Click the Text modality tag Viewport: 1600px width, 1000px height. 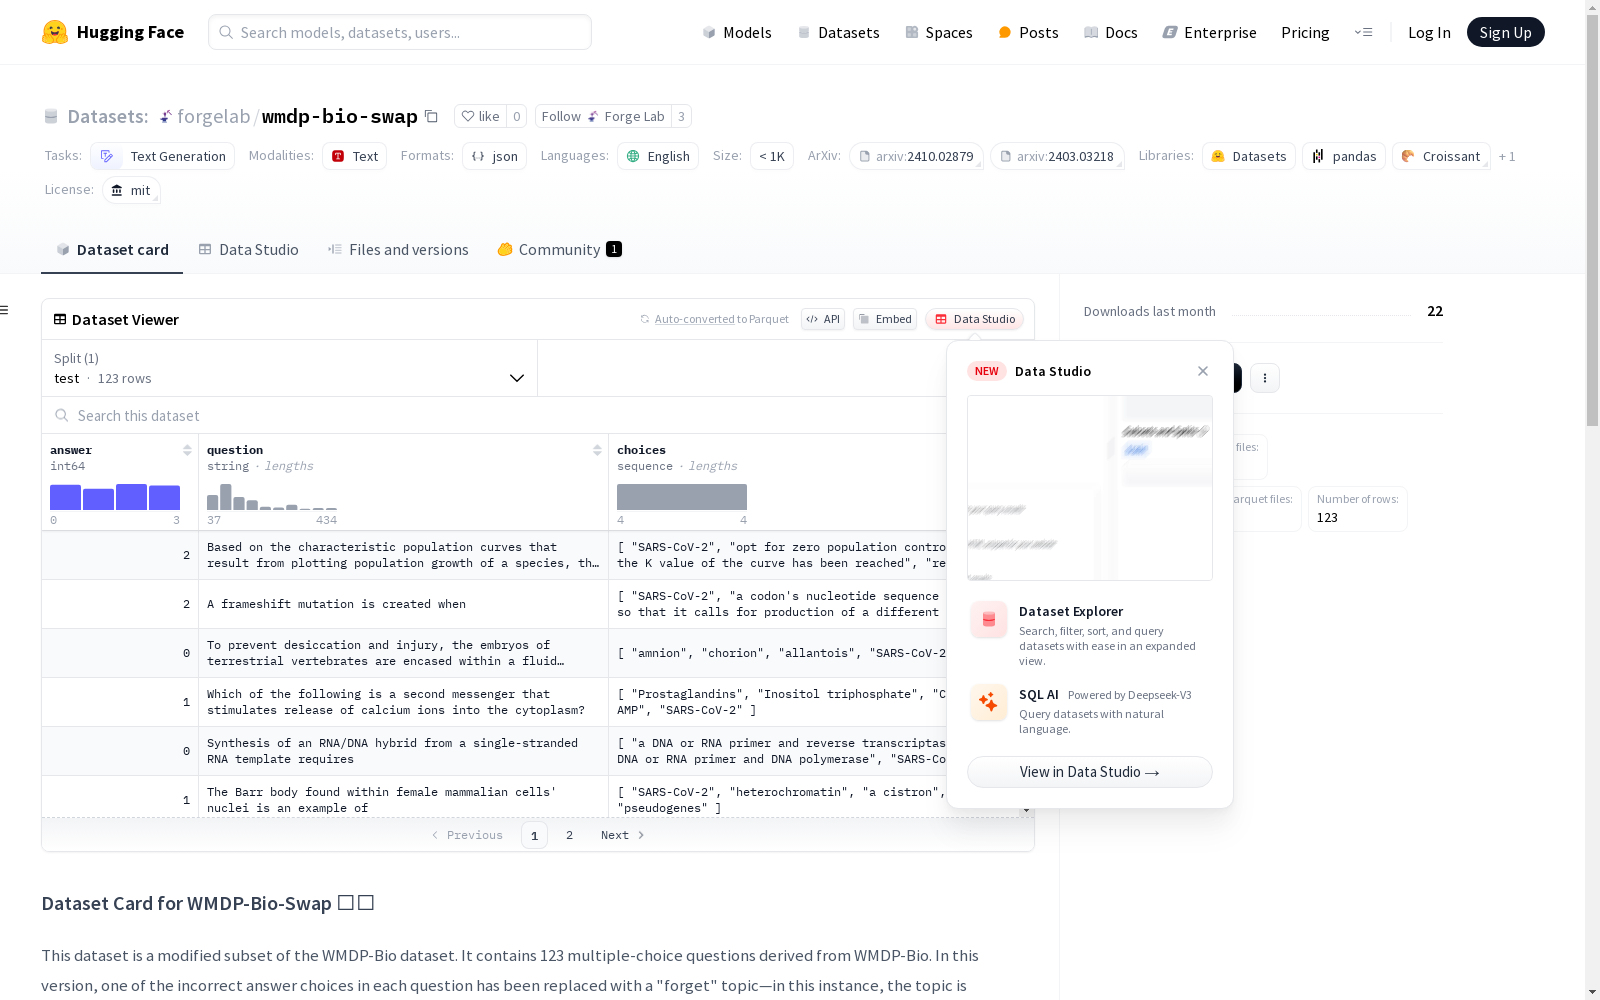pyautogui.click(x=355, y=156)
